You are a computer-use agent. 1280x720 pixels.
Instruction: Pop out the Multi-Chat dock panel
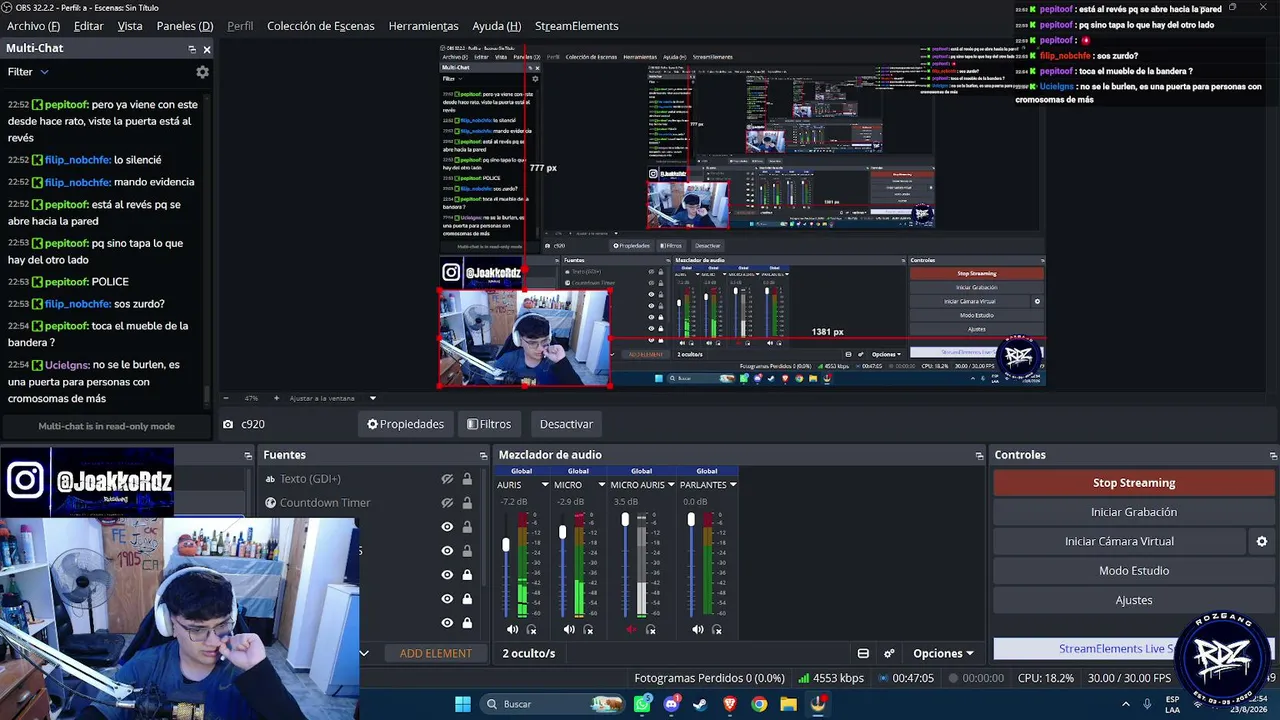pos(192,49)
